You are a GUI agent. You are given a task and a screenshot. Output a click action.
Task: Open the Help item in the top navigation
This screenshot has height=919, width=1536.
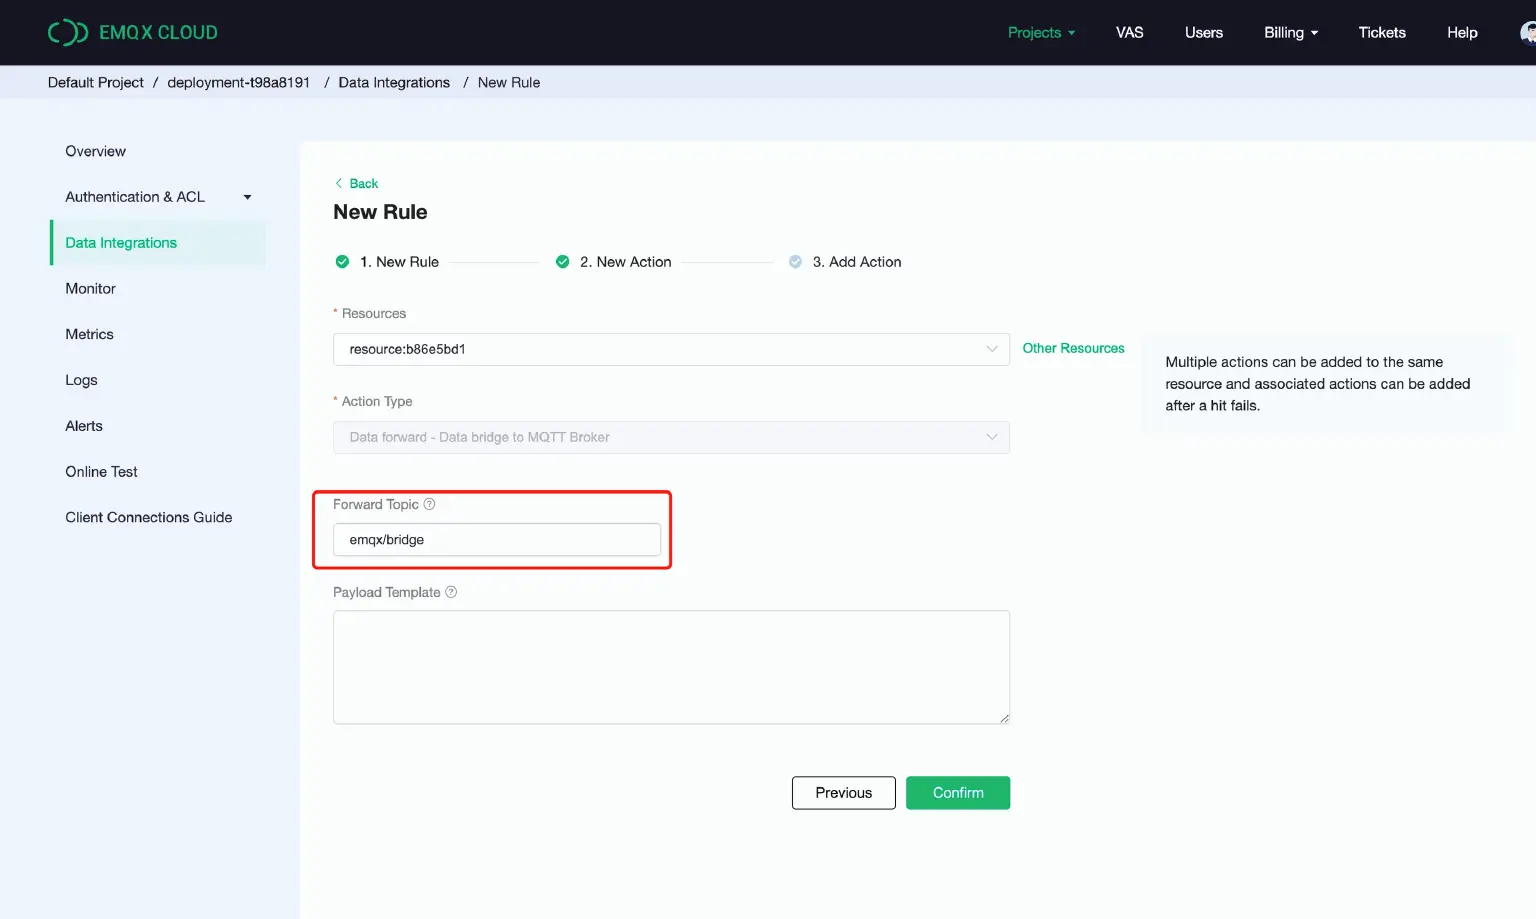(1461, 32)
